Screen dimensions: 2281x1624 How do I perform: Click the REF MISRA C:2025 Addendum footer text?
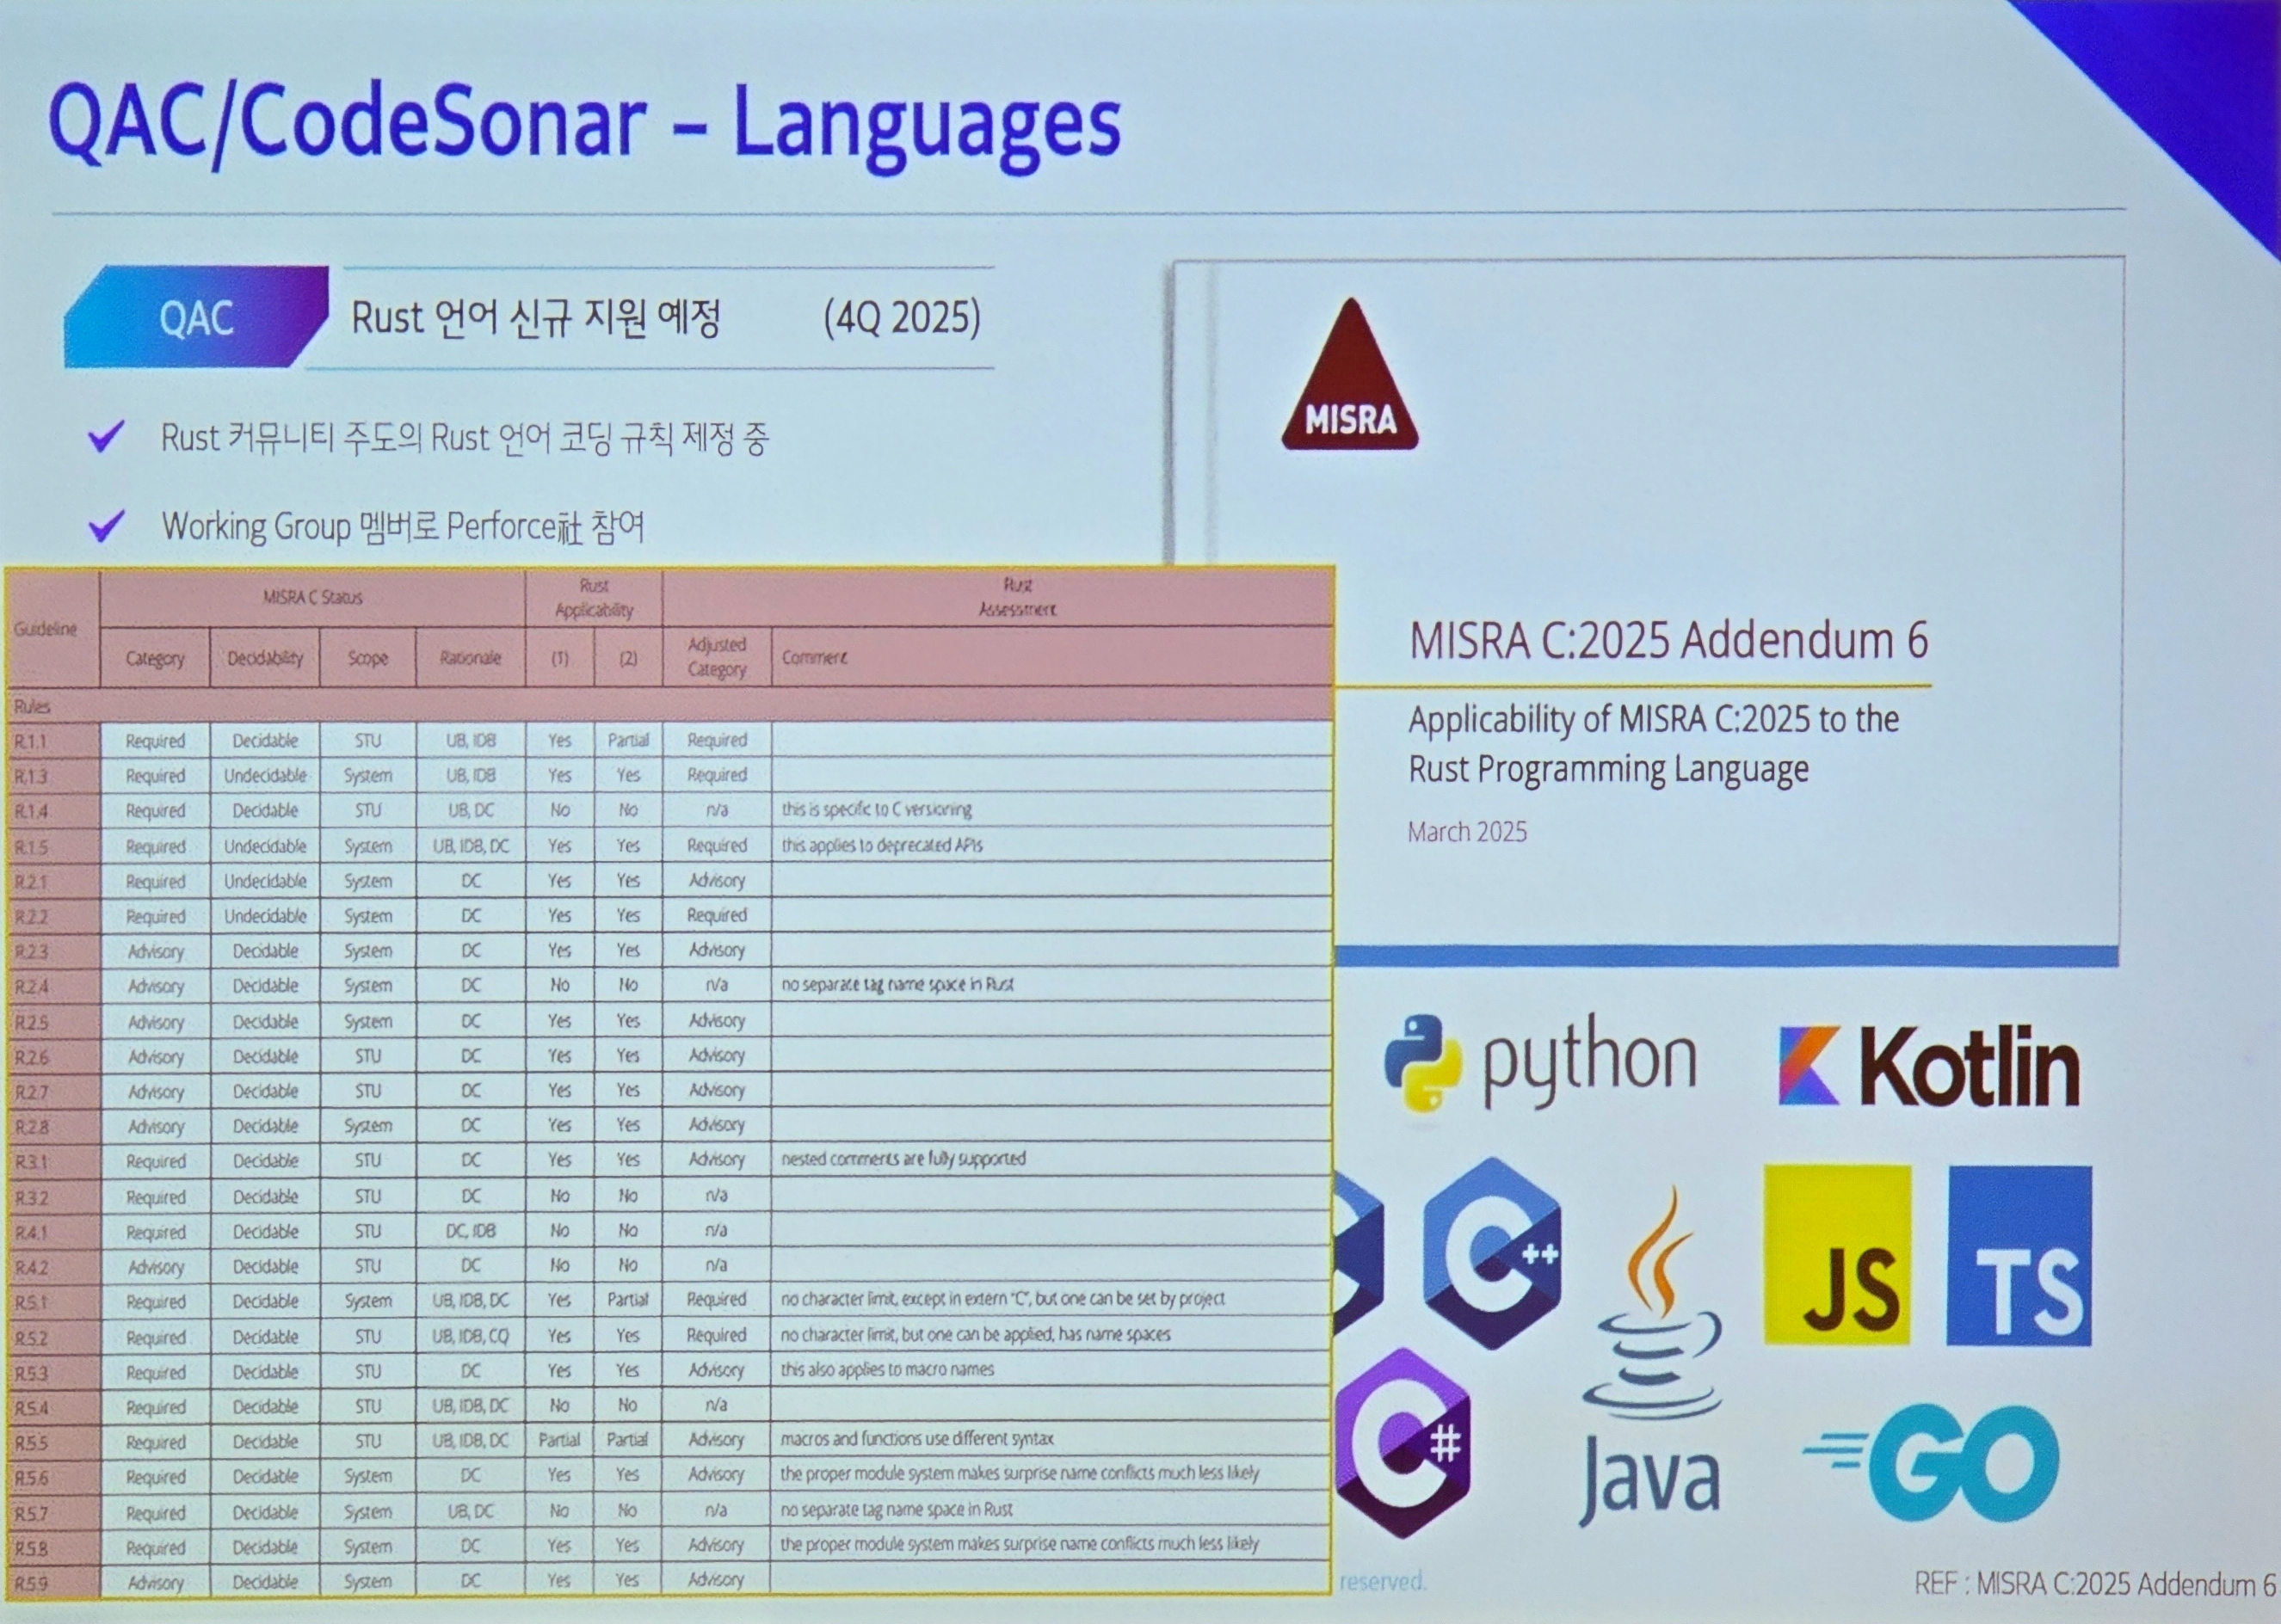2094,1584
